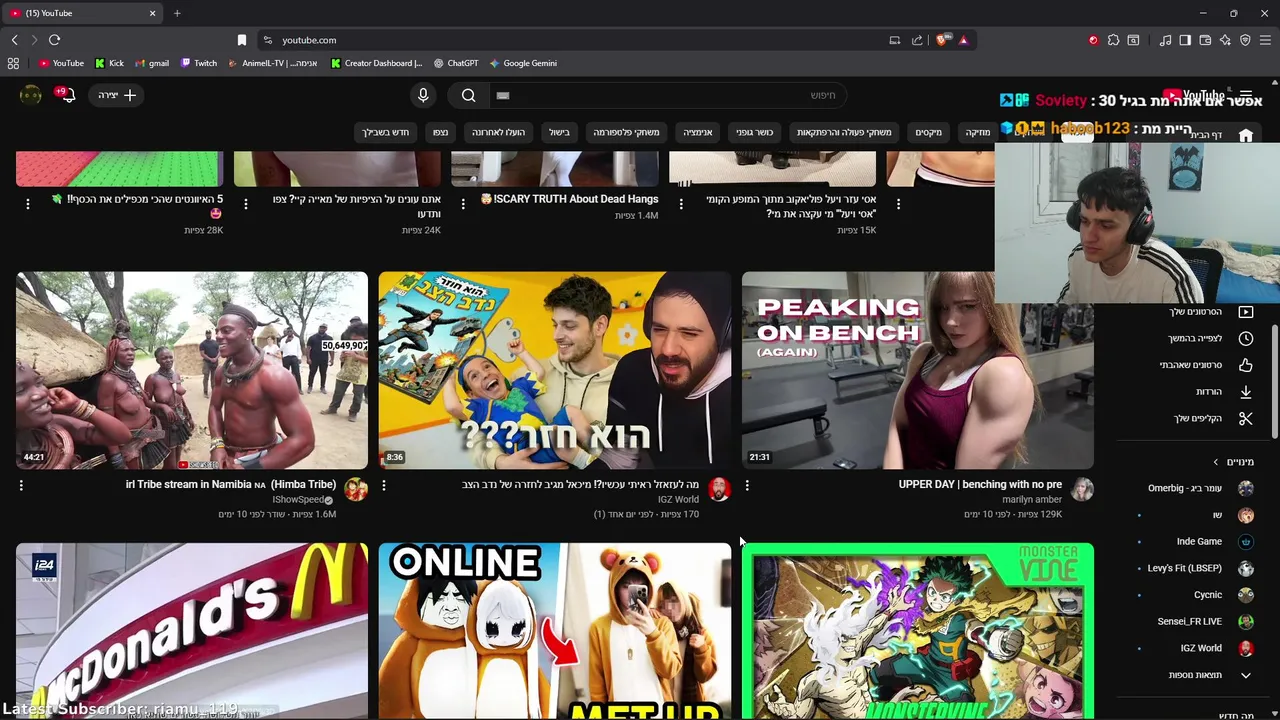Click the Brave Wallet icon in toolbar
This screenshot has width=1280, height=720.
[x=1205, y=40]
